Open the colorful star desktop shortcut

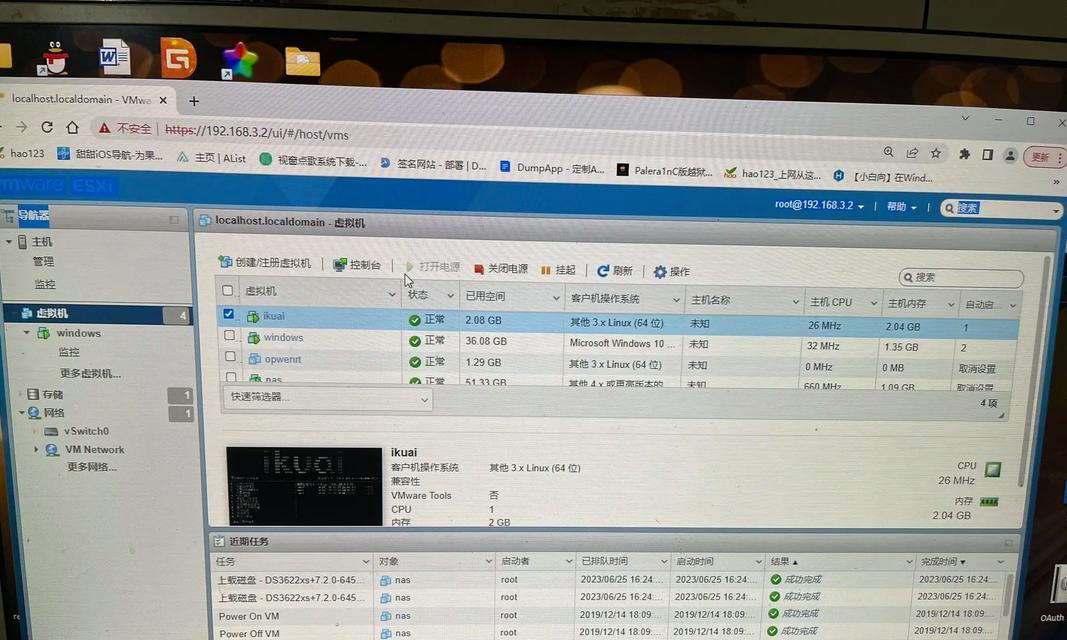pos(240,61)
